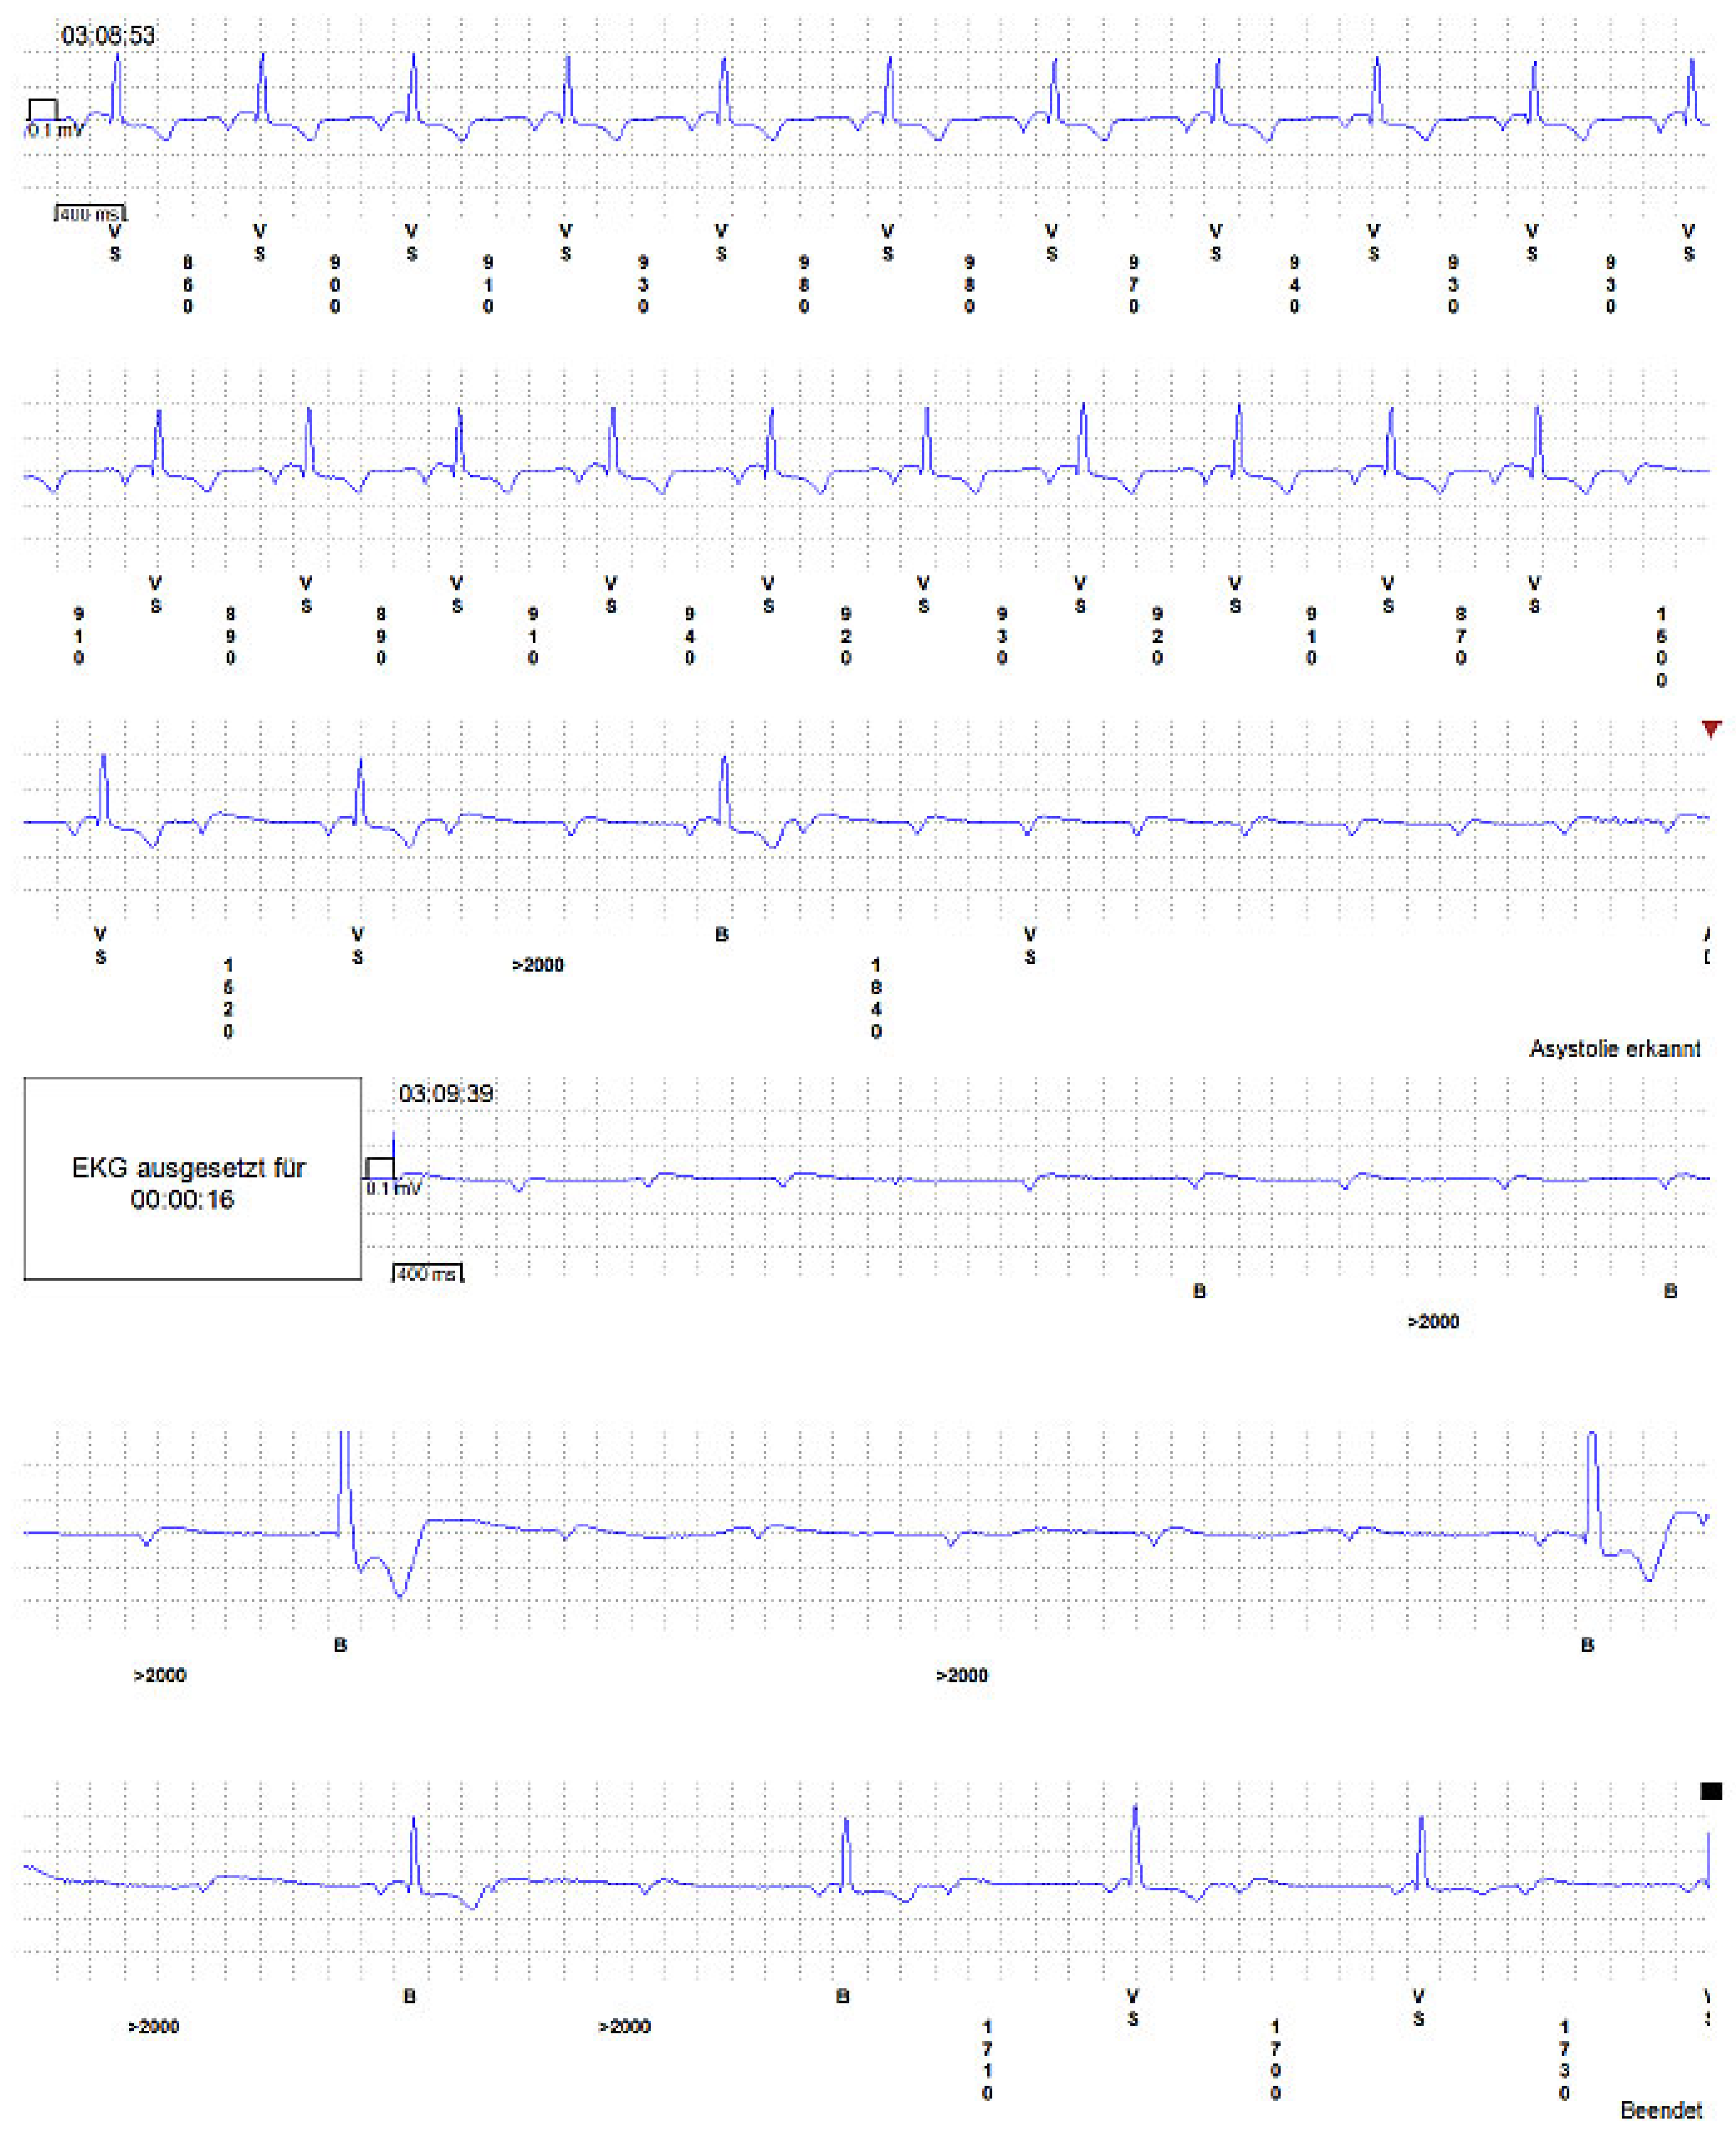The width and height of the screenshot is (1736, 2136).
Task: Select the 1840 interval label
Action: (x=876, y=998)
